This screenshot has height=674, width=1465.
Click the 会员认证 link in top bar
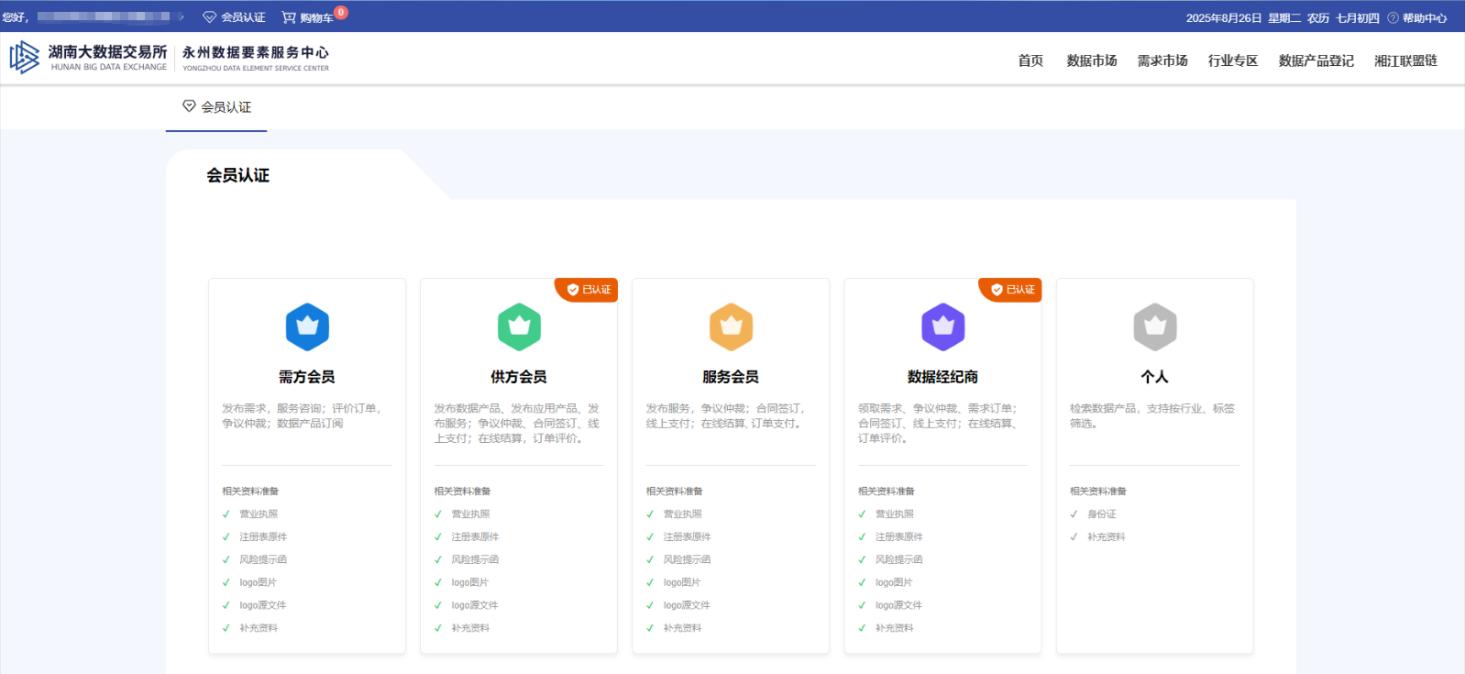click(234, 17)
